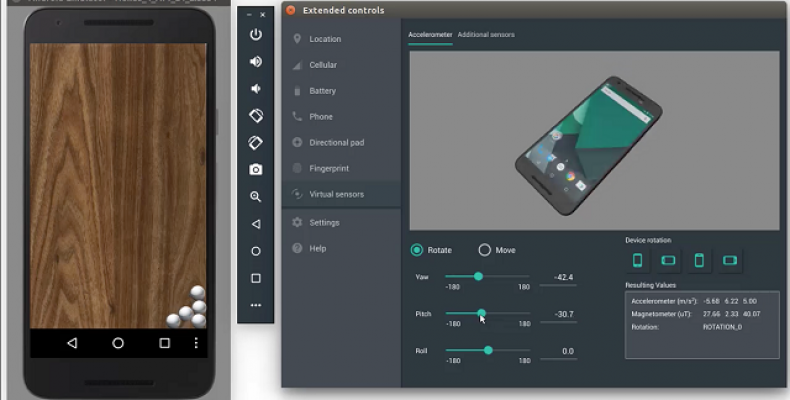Open Cellular settings in sidebar
This screenshot has width=790, height=400.
click(341, 65)
